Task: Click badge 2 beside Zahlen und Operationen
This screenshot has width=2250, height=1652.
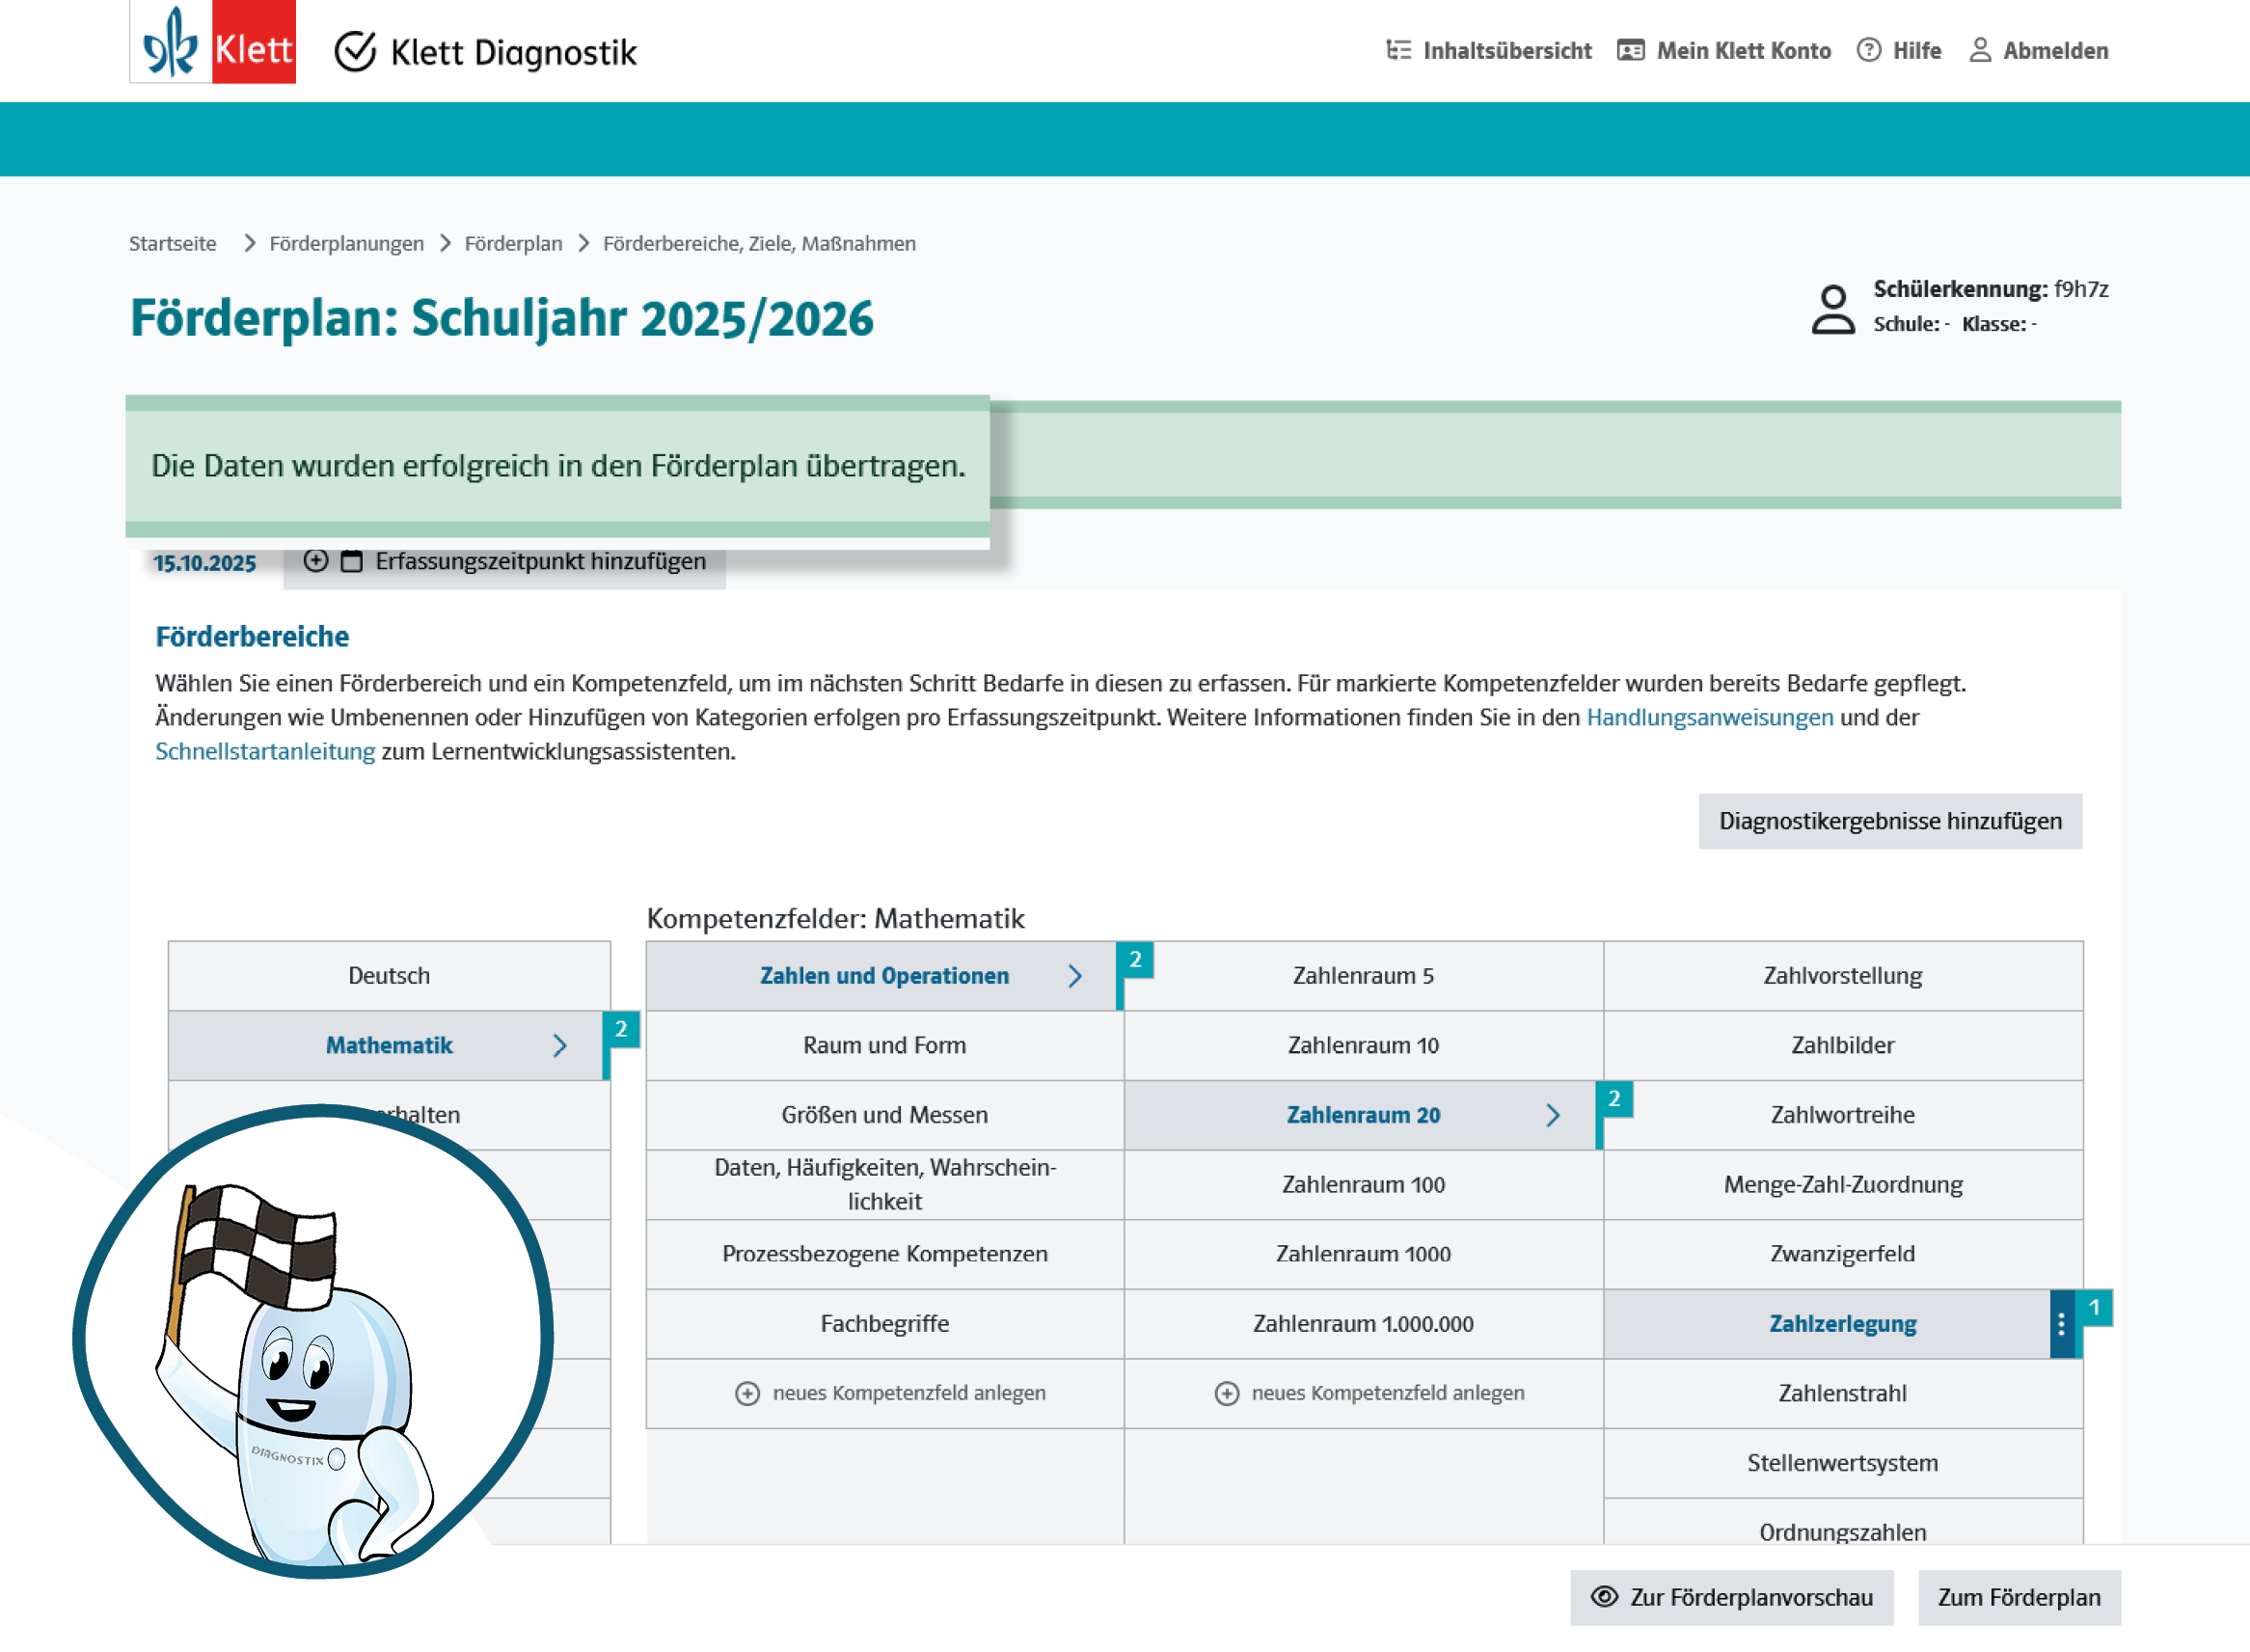Action: pyautogui.click(x=1135, y=961)
